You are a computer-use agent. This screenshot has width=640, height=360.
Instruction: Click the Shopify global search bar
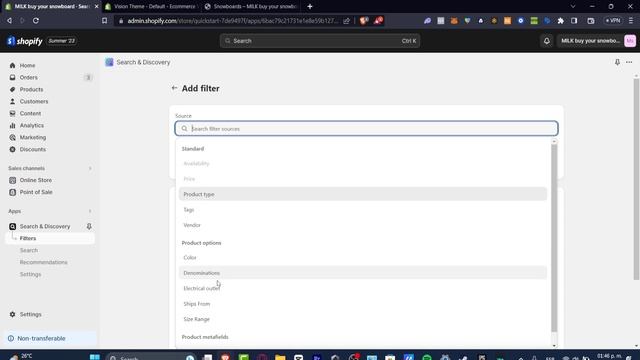pos(320,41)
